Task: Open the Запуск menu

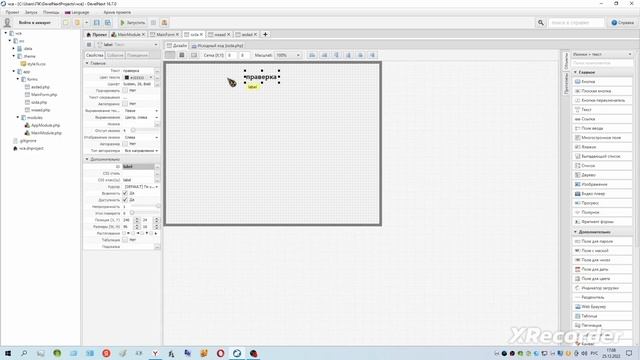Action: pyautogui.click(x=31, y=12)
